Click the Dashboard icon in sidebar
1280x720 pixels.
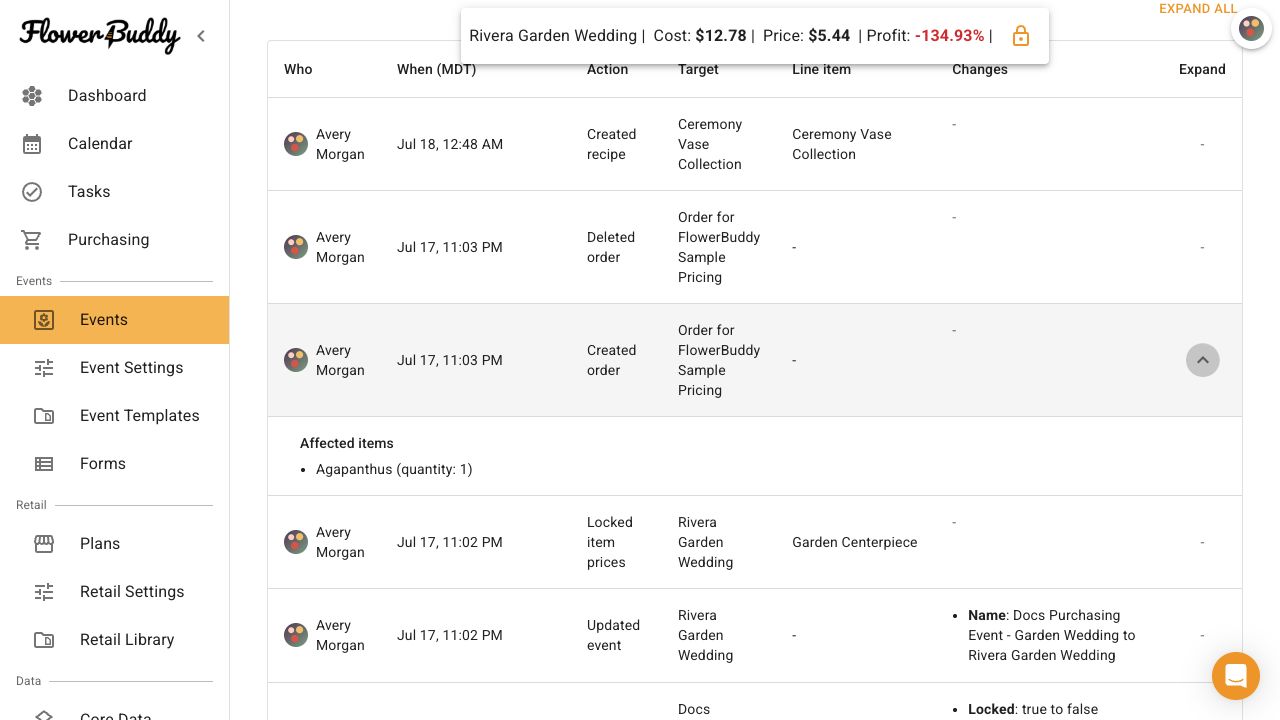pos(32,96)
